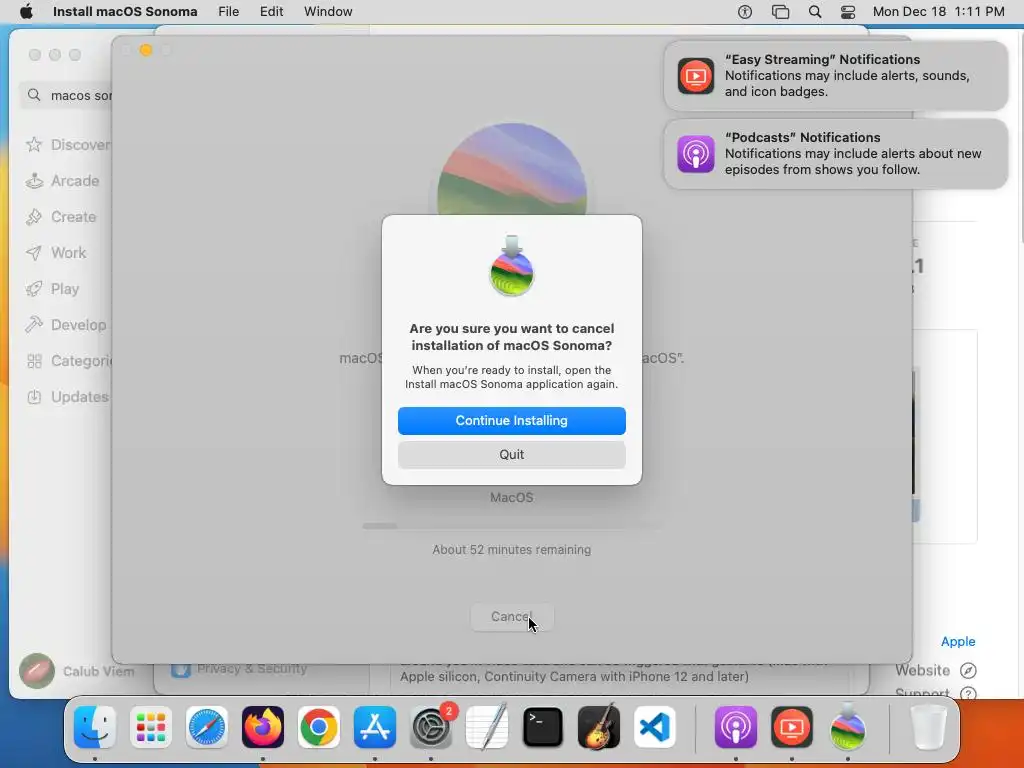Click Install macOS Sonoma icon in Dock
The width and height of the screenshot is (1024, 768).
point(848,727)
